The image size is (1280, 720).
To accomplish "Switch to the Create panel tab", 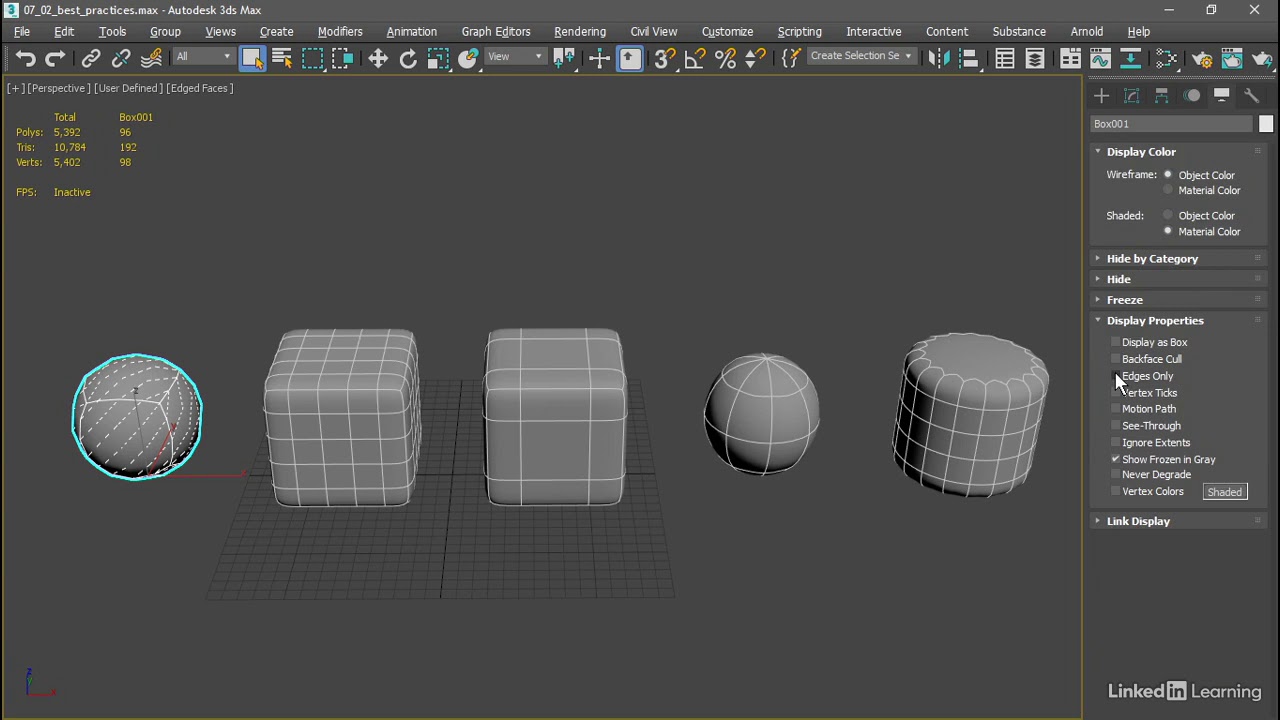I will tap(1101, 96).
